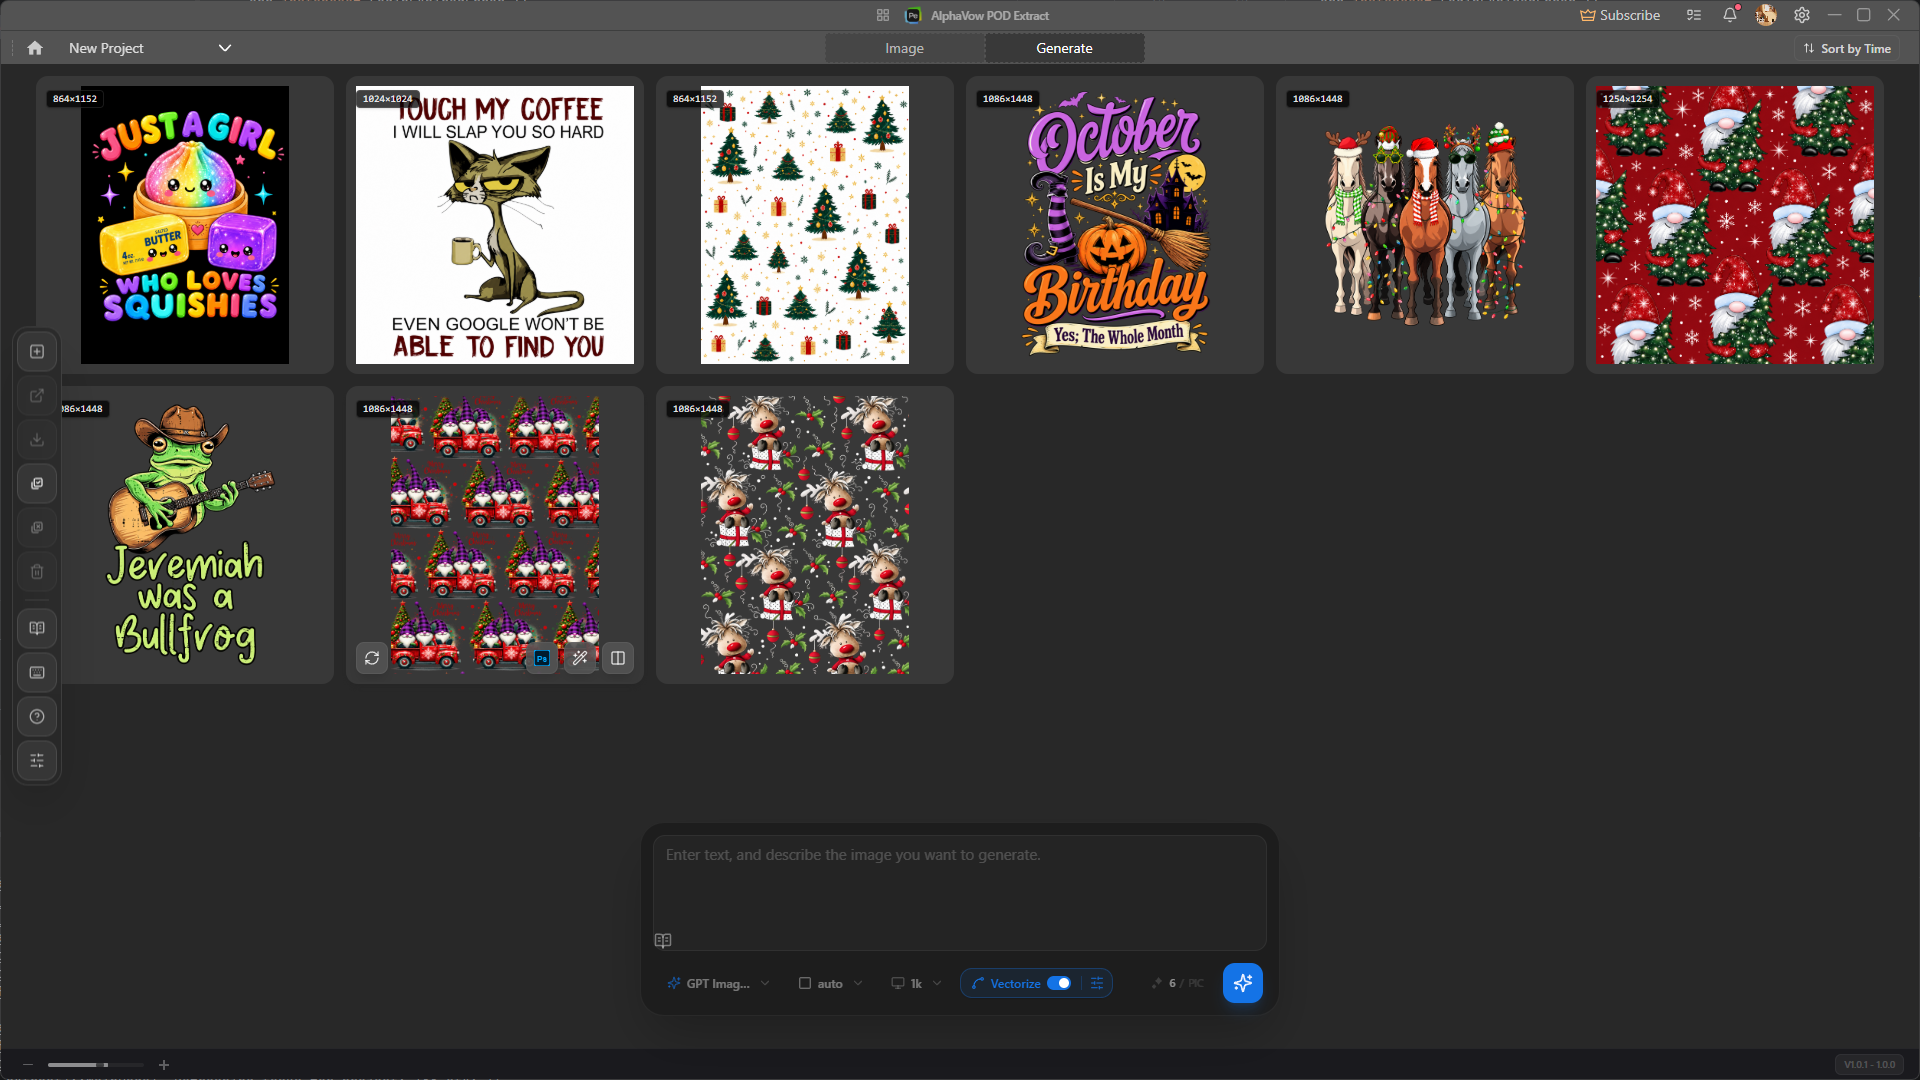This screenshot has height=1080, width=1920.
Task: Select the Just A Girl squishies thumbnail
Action: [x=185, y=225]
